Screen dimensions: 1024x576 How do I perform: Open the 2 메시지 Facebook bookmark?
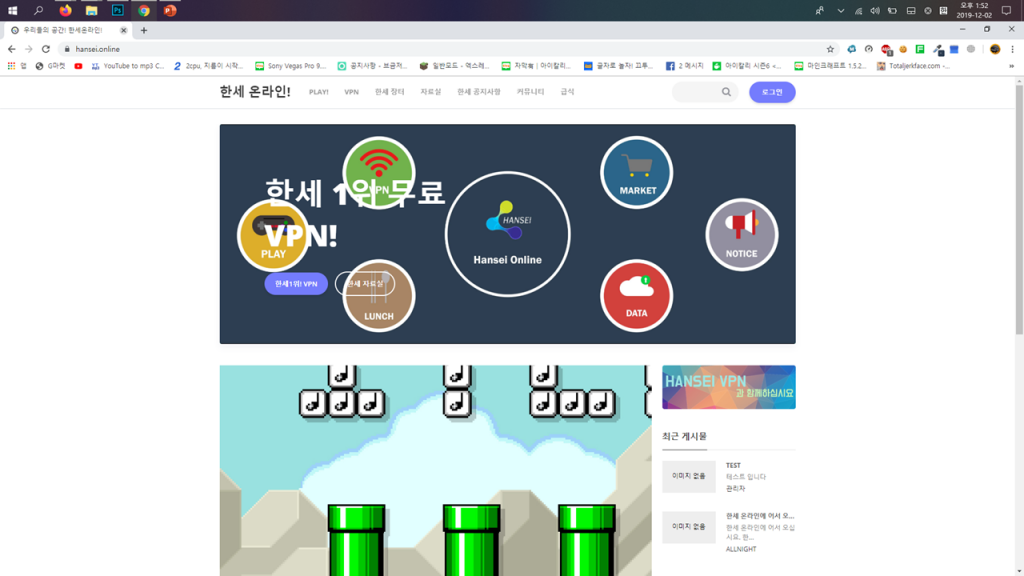click(x=684, y=66)
